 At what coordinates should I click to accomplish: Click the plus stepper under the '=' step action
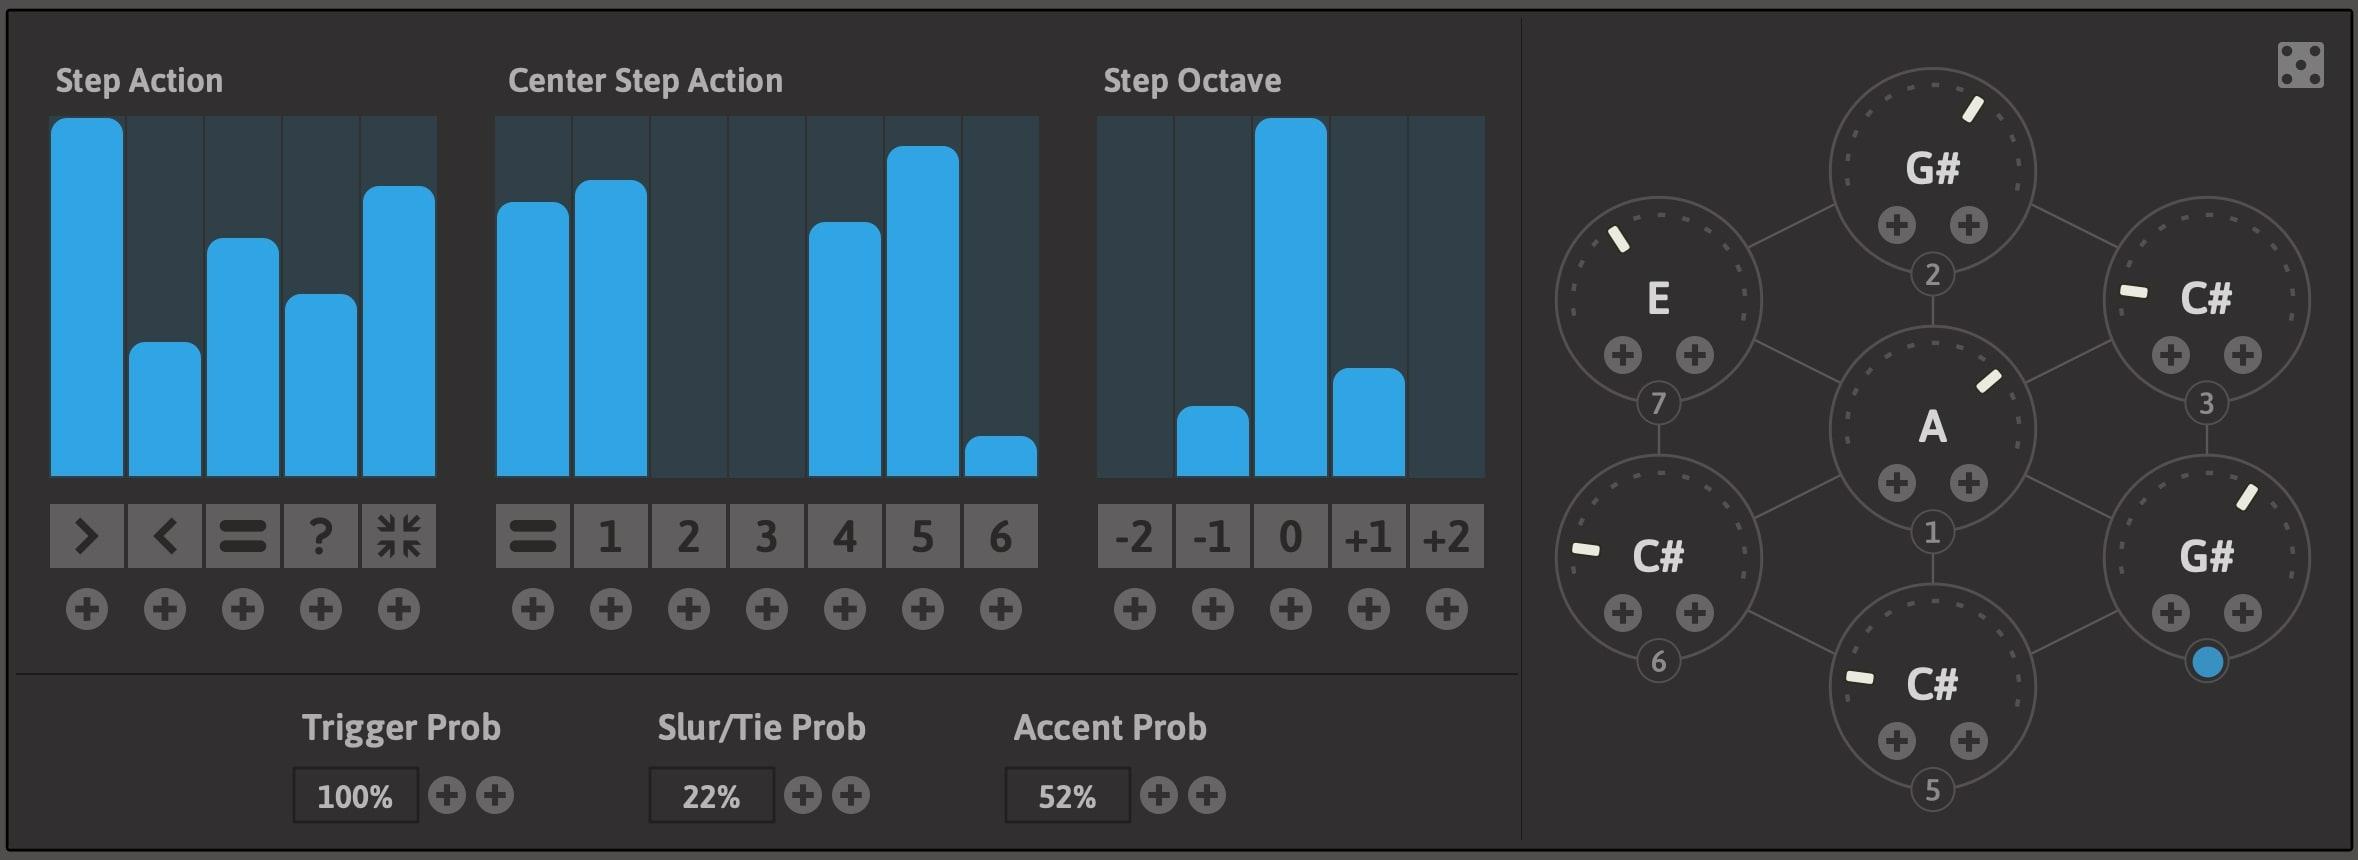pyautogui.click(x=241, y=607)
